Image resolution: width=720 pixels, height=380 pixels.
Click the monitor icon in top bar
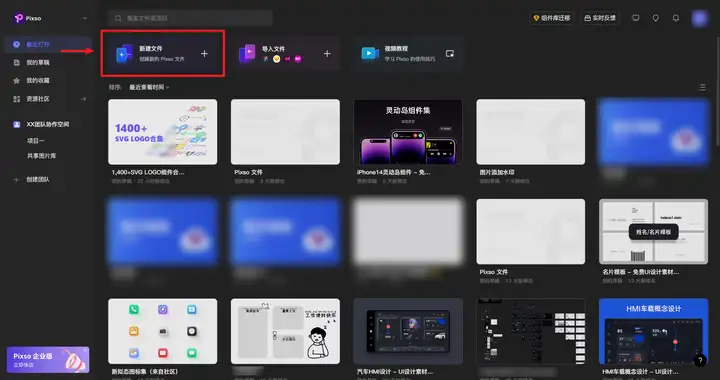click(636, 18)
